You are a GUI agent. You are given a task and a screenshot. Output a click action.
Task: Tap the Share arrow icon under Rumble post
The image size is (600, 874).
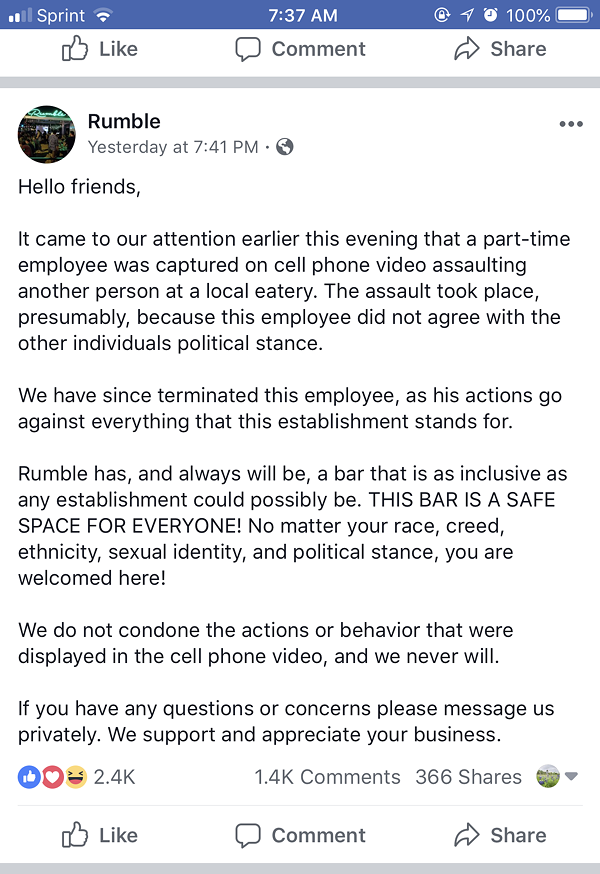coord(467,835)
